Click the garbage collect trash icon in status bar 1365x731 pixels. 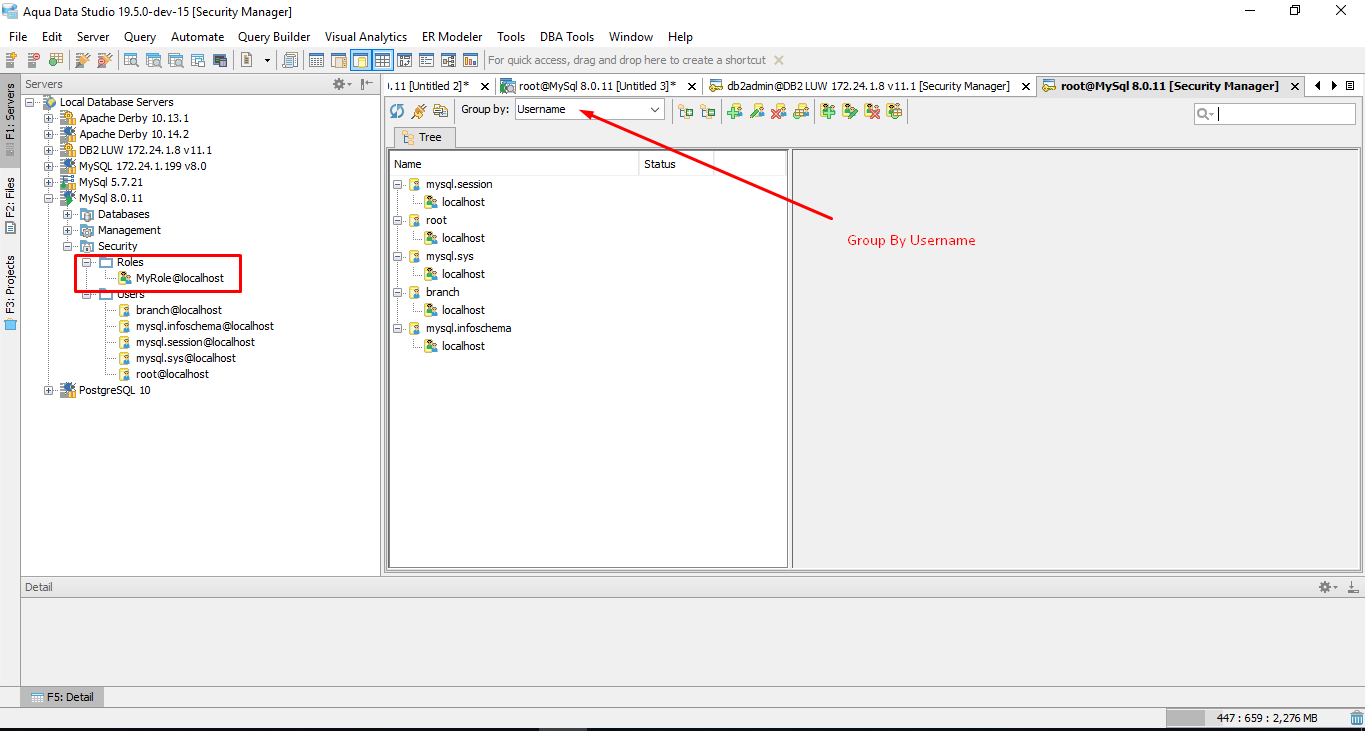point(1355,718)
